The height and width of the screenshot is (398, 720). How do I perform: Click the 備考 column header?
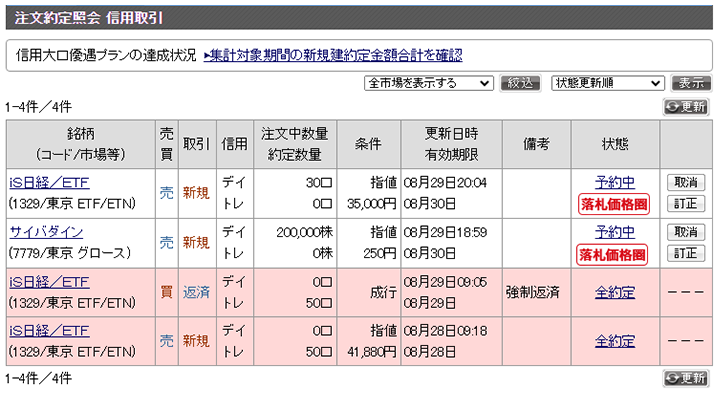pos(536,144)
